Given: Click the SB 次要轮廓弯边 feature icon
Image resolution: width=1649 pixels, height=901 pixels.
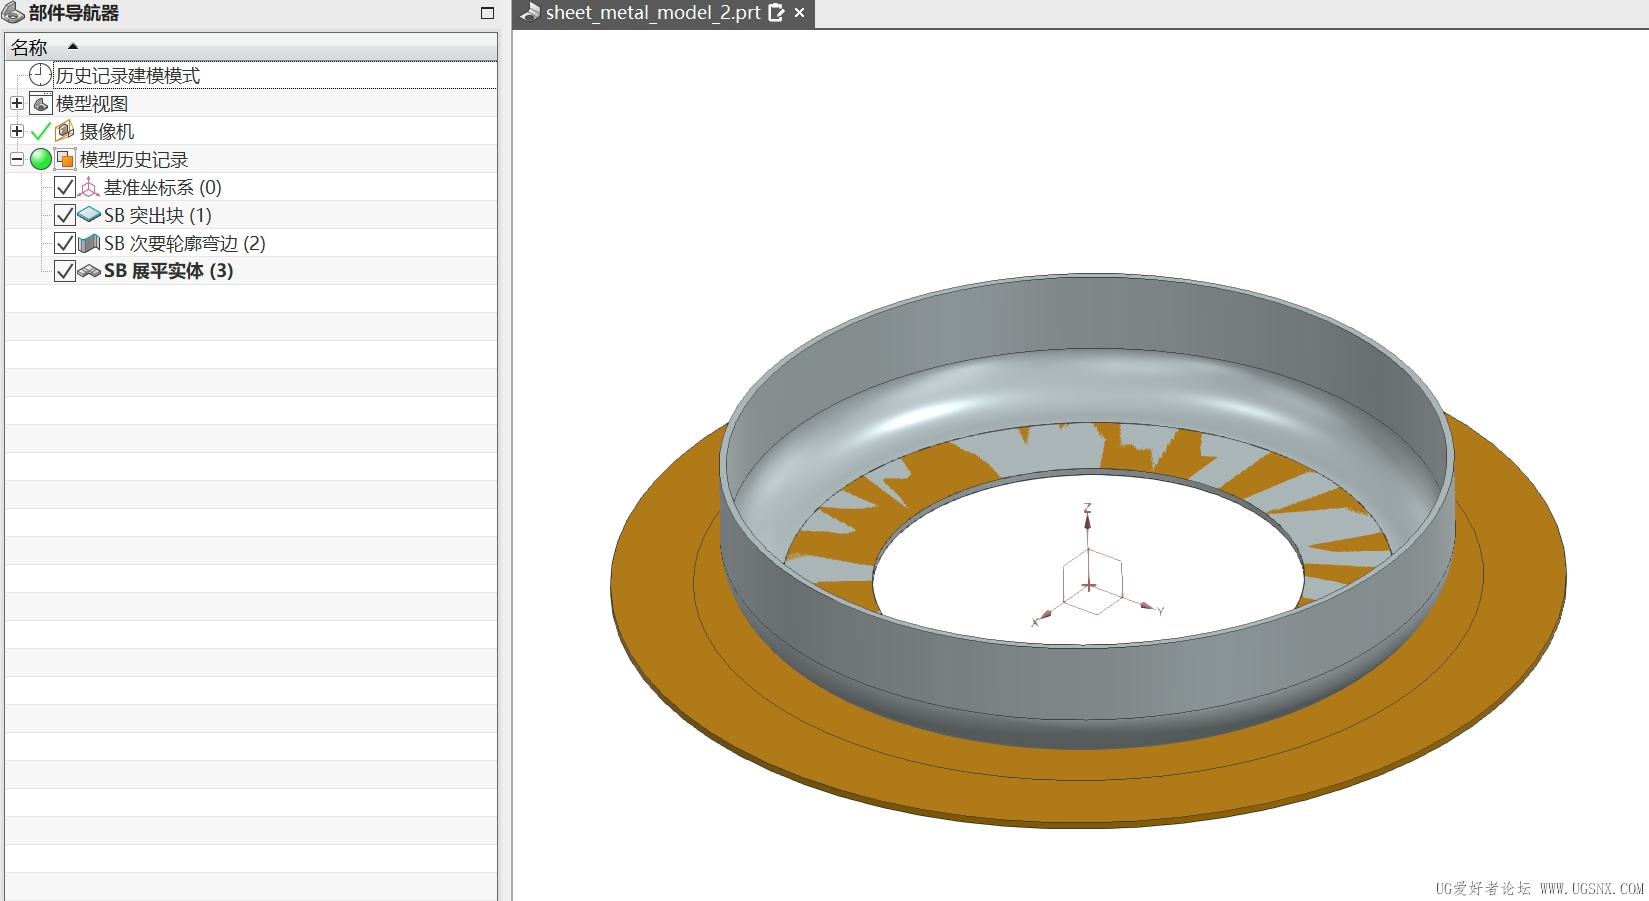Looking at the screenshot, I should 89,243.
